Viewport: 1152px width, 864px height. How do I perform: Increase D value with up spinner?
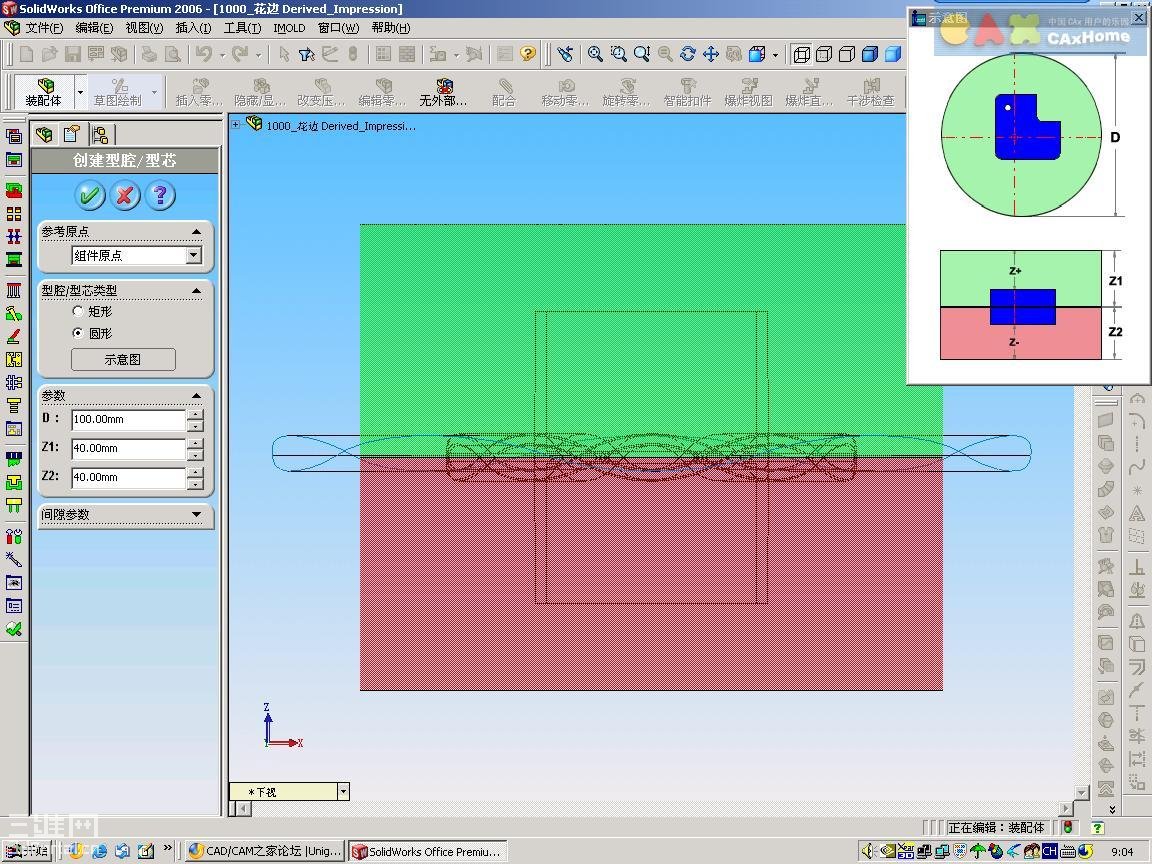[x=195, y=415]
